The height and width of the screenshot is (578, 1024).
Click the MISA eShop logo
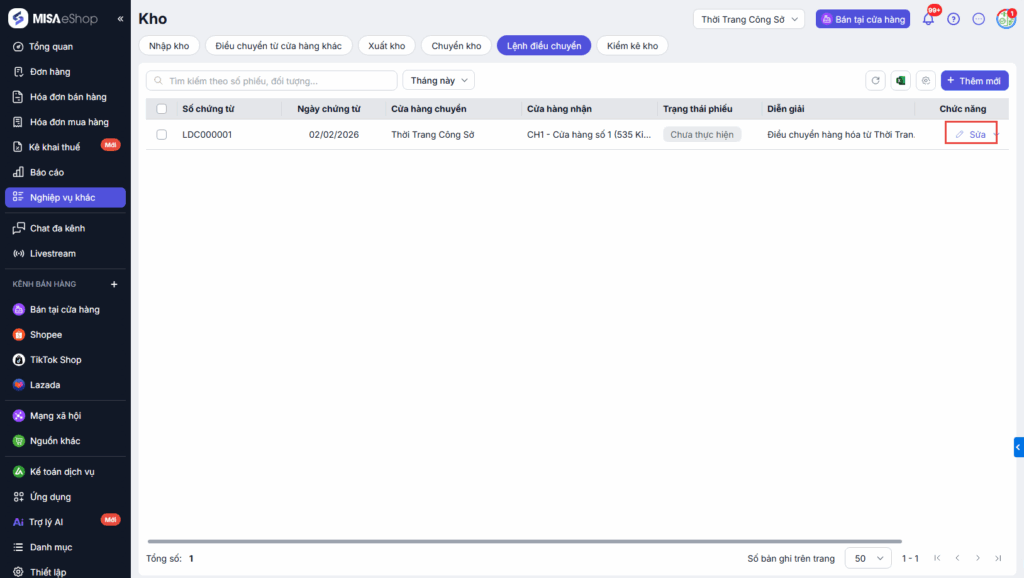[53, 18]
